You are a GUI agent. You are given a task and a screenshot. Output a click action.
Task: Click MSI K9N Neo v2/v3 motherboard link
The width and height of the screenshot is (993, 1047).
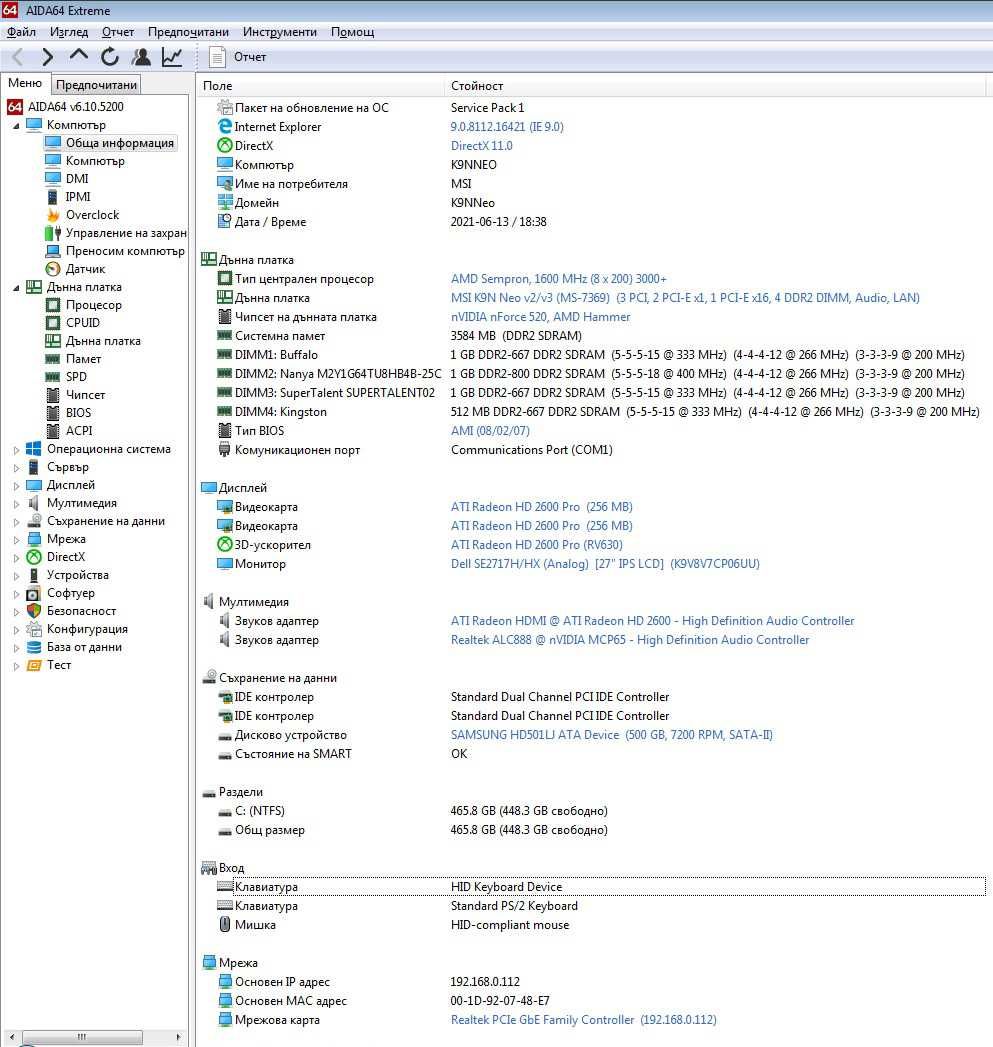click(x=684, y=298)
